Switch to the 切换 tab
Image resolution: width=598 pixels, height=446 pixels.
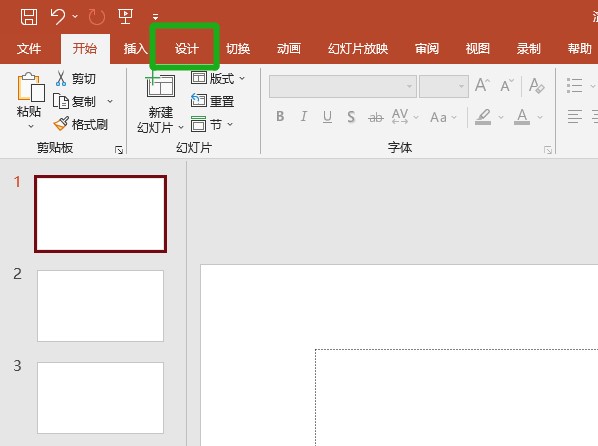pos(238,48)
